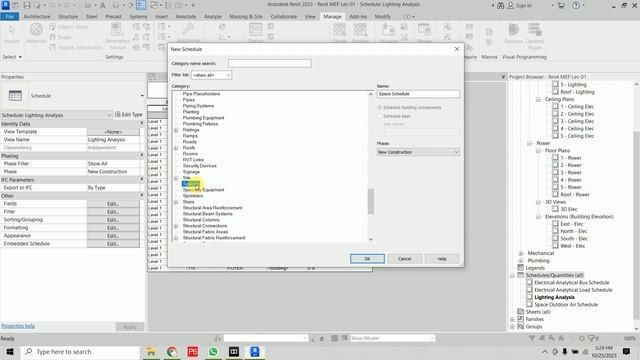Select the Modify tool in the ribbon
The height and width of the screenshot is (360, 640).
point(12,33)
